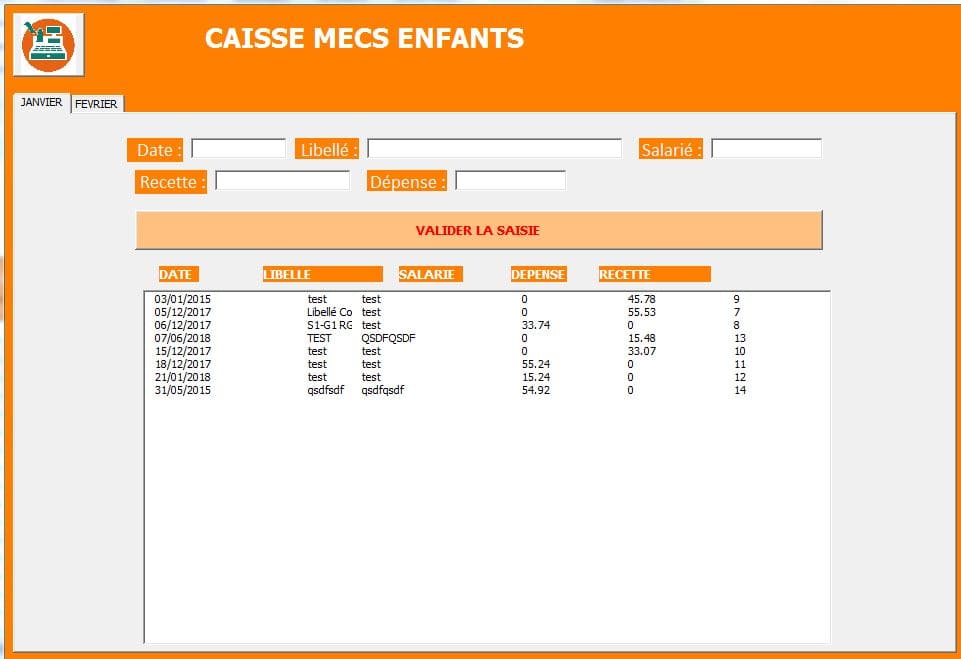Open the FEVRIER tab
961x659 pixels.
[96, 104]
